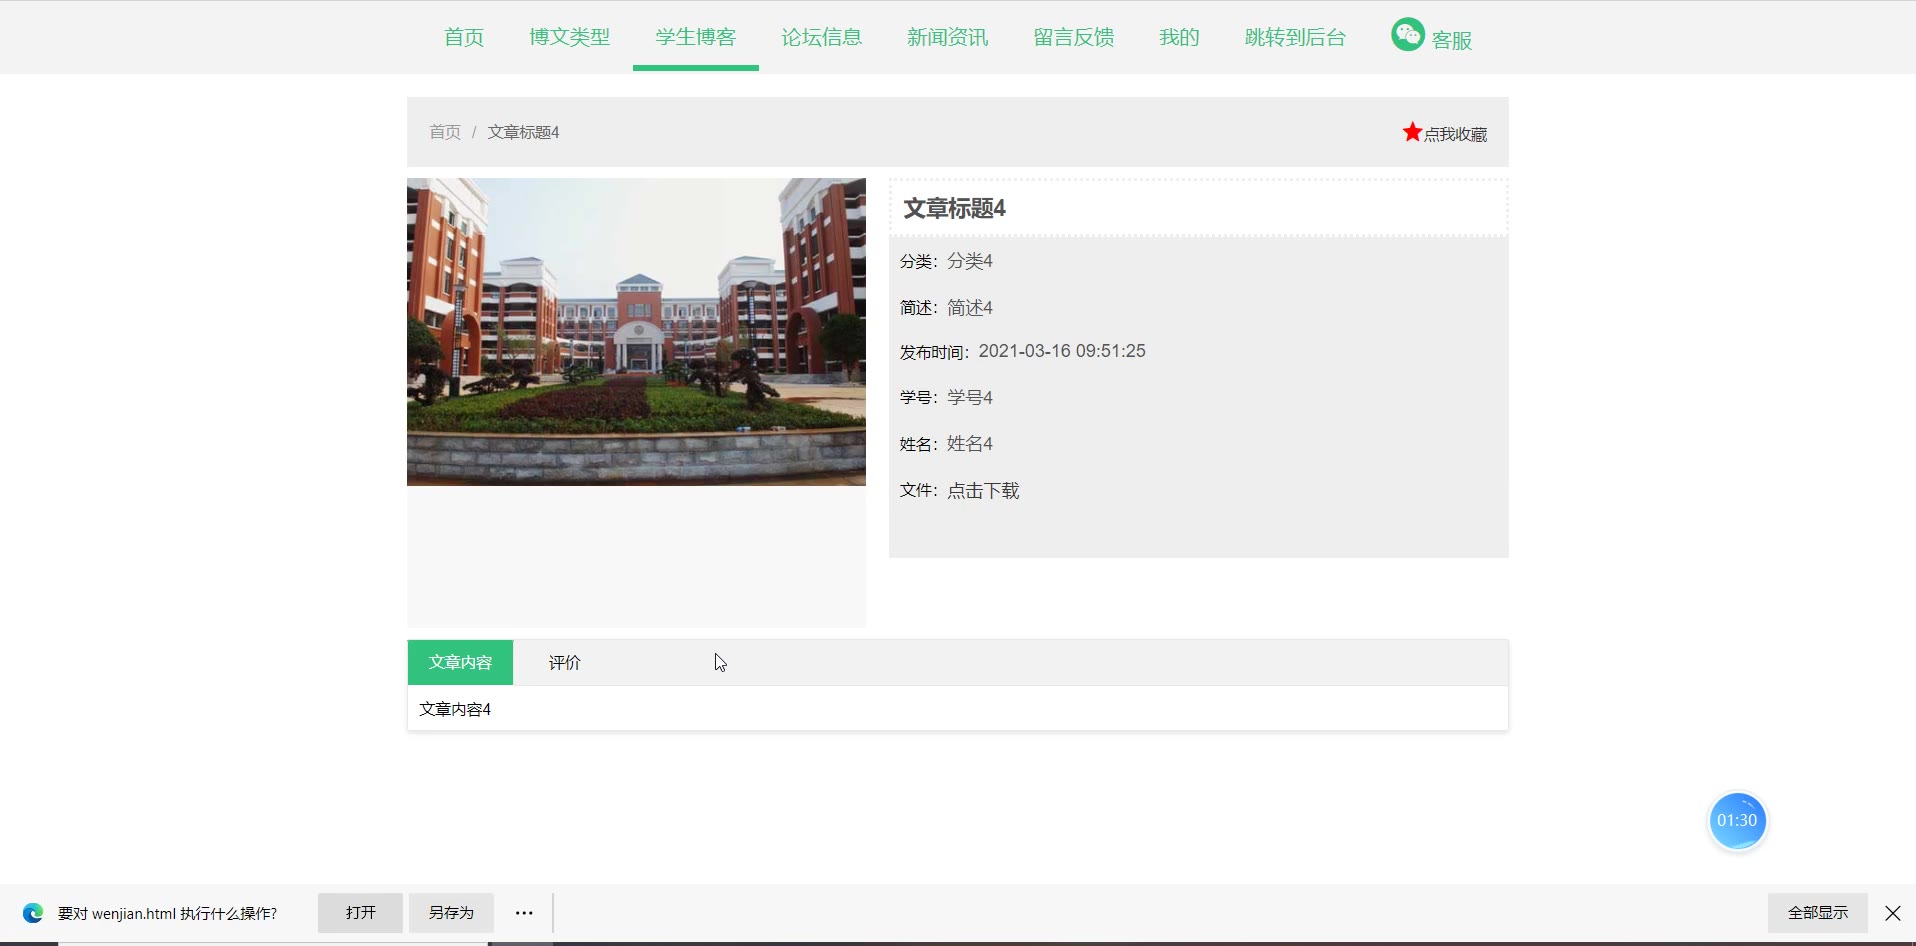This screenshot has width=1916, height=946.
Task: Click the Edge browser icon in download bar
Action: (33, 913)
